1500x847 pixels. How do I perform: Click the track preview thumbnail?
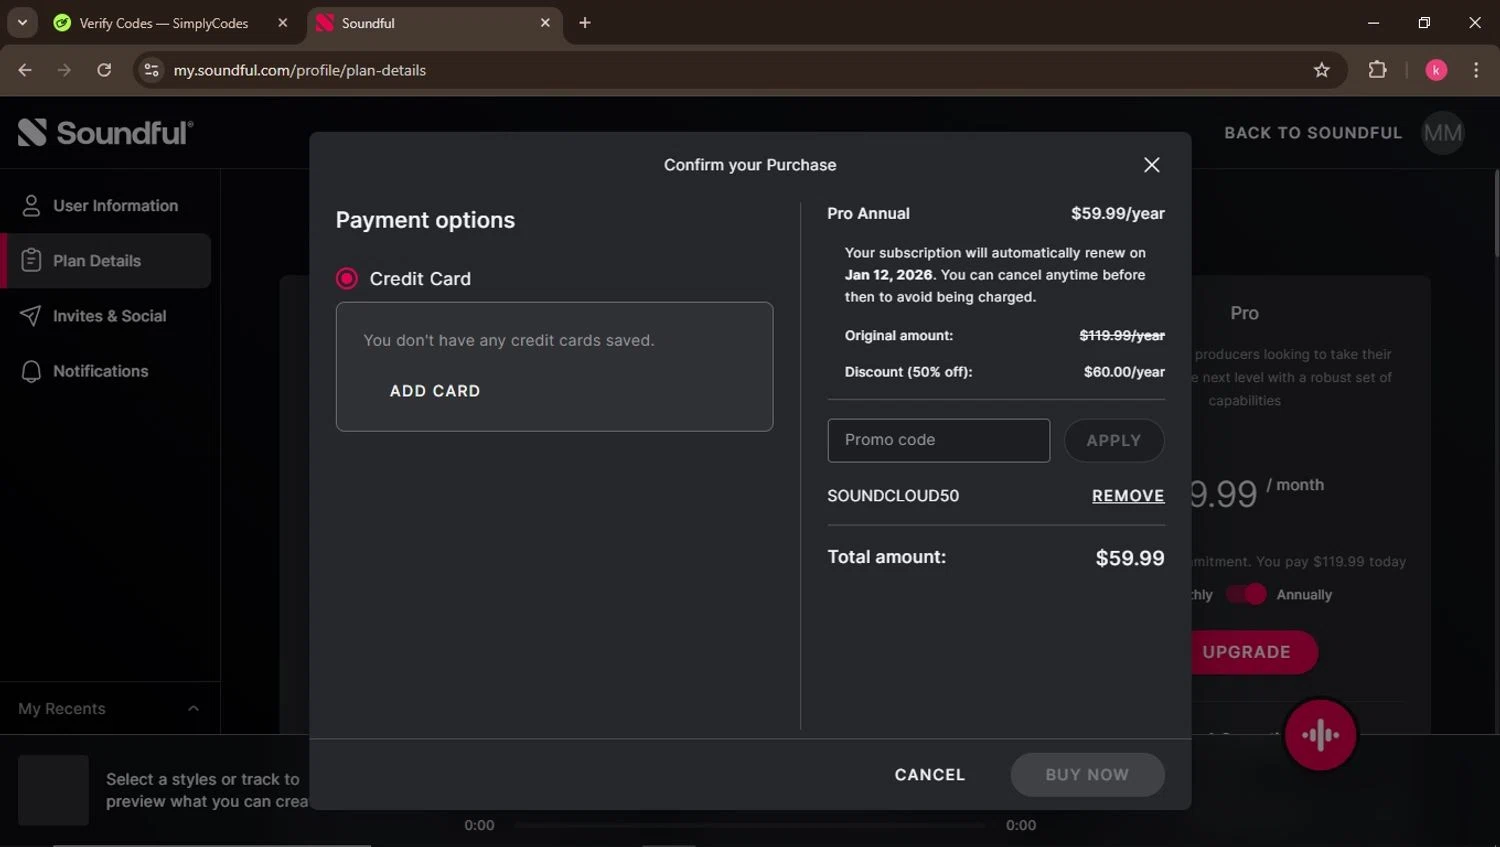click(x=54, y=790)
